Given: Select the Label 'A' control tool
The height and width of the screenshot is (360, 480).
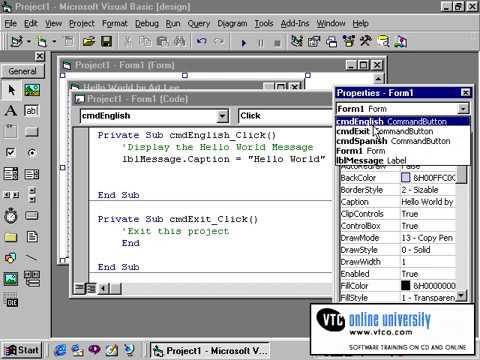Looking at the screenshot, I should 11,111.
